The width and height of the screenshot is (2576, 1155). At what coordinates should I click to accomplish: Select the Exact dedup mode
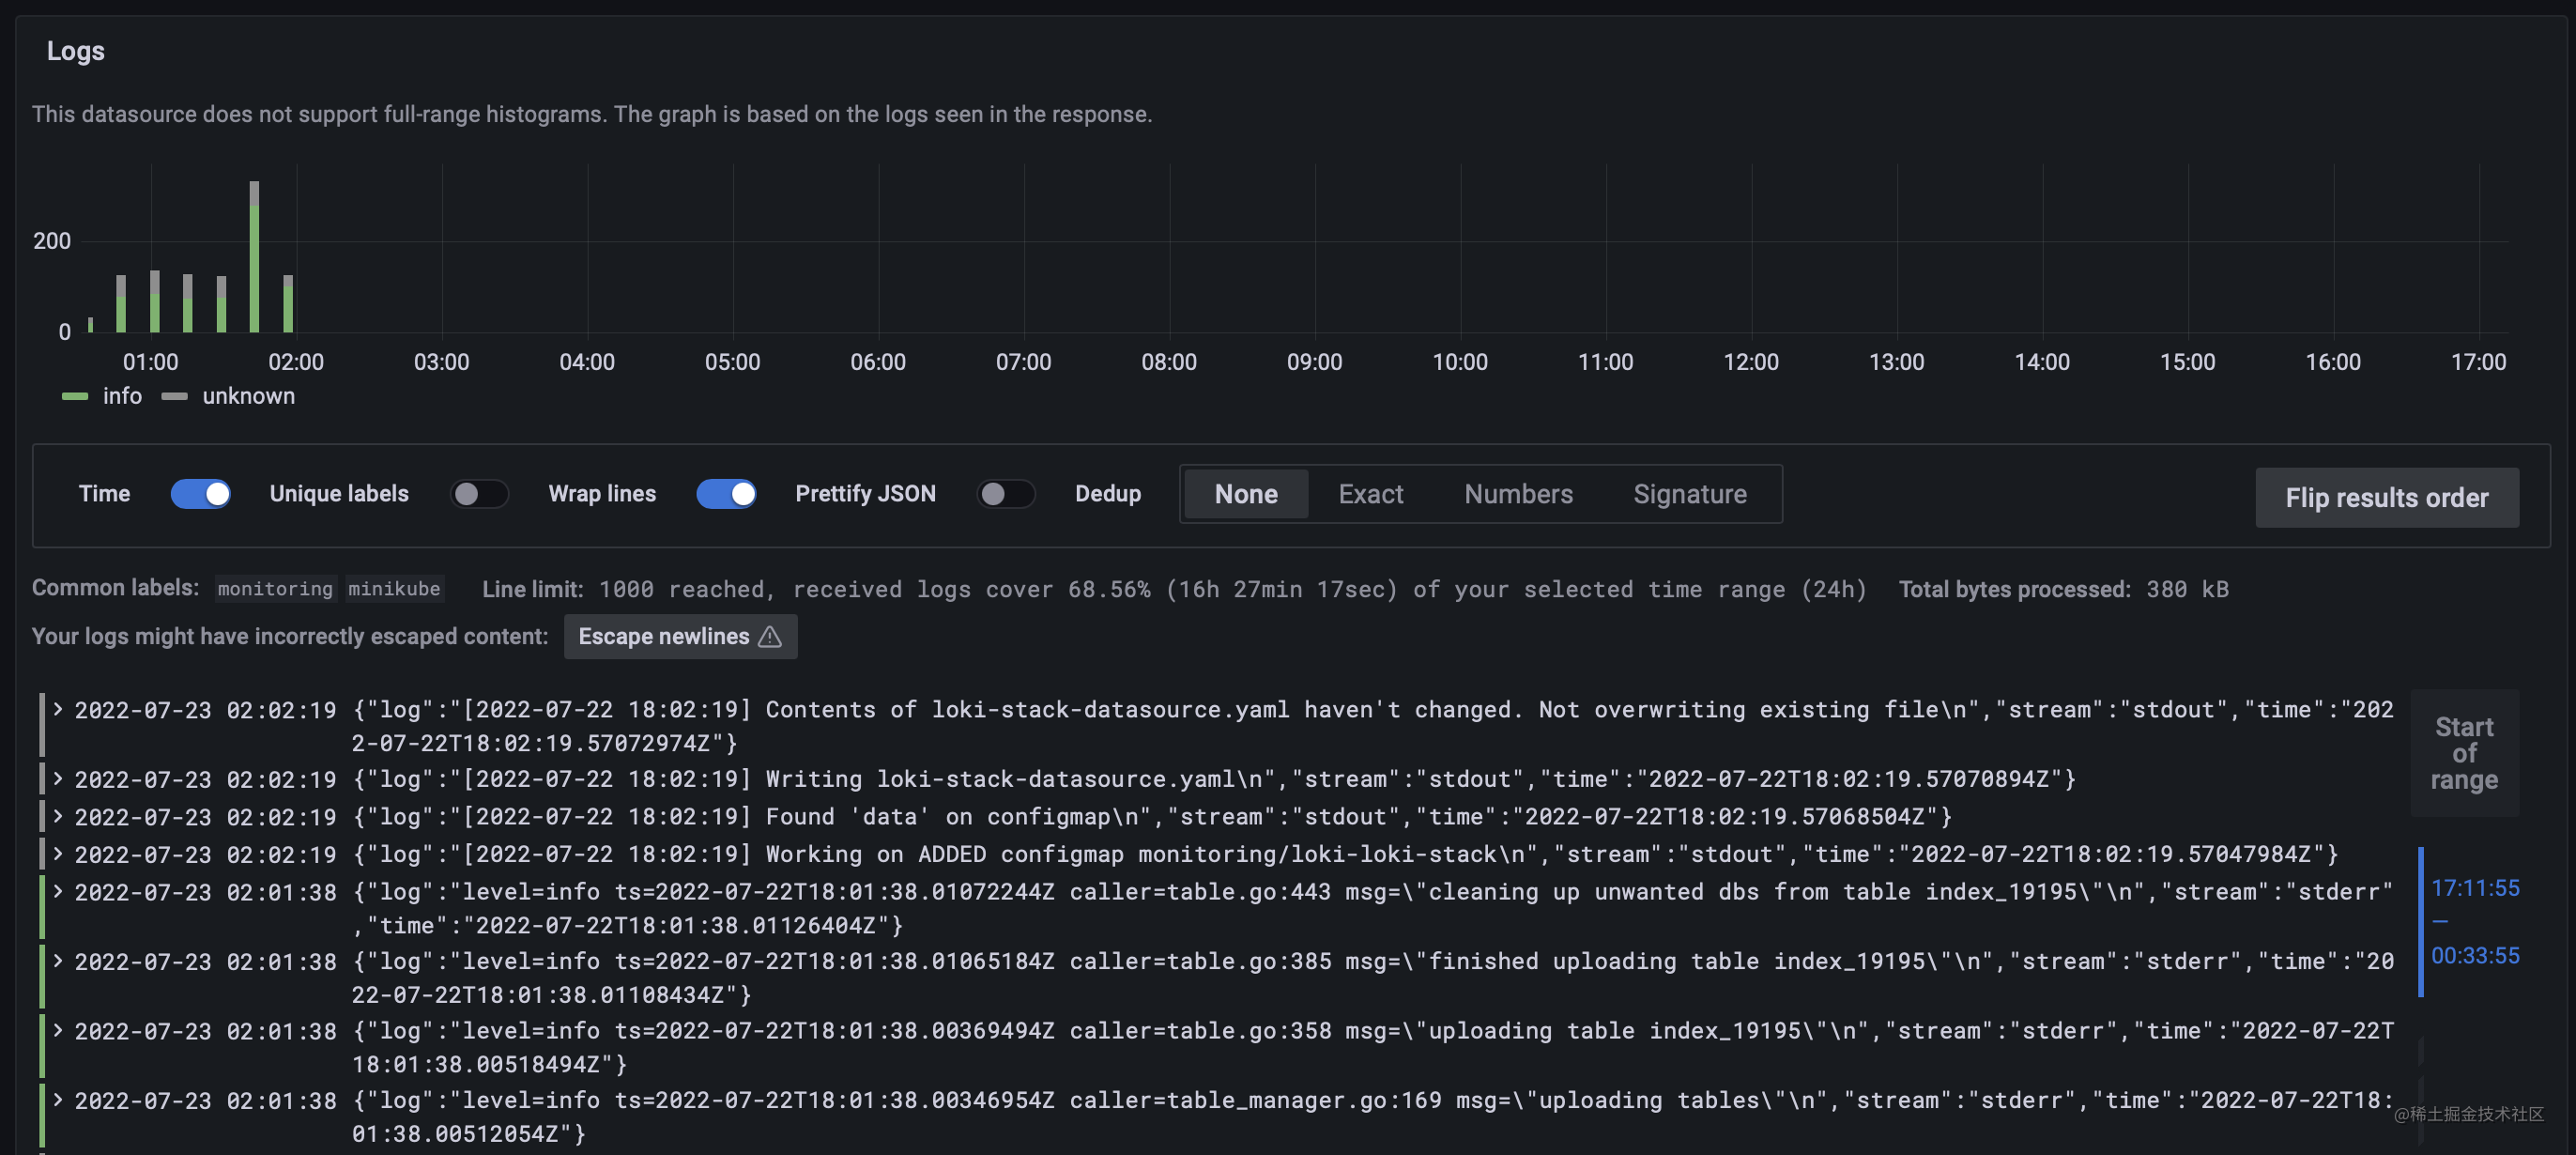[1371, 493]
